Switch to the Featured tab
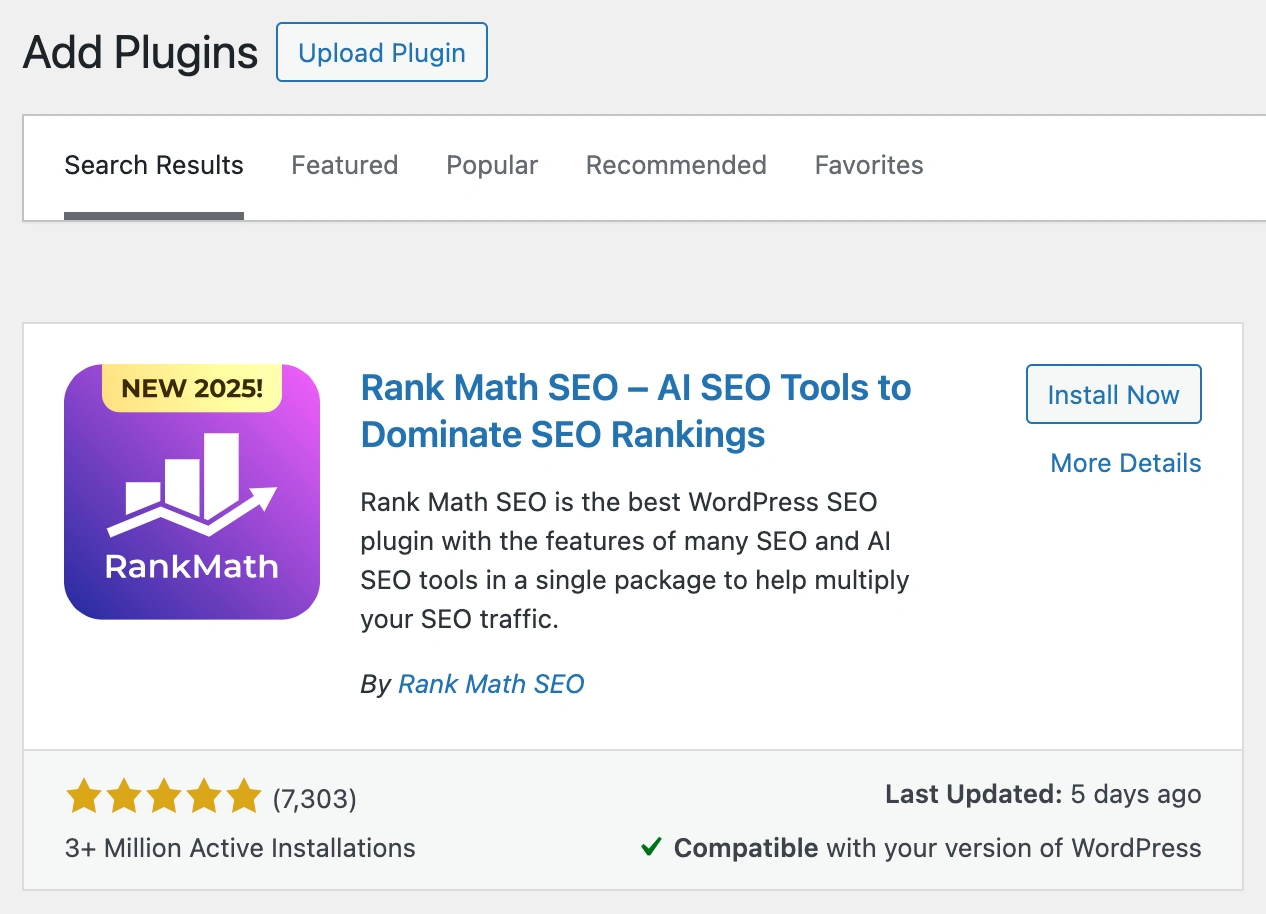This screenshot has height=914, width=1266. tap(344, 165)
